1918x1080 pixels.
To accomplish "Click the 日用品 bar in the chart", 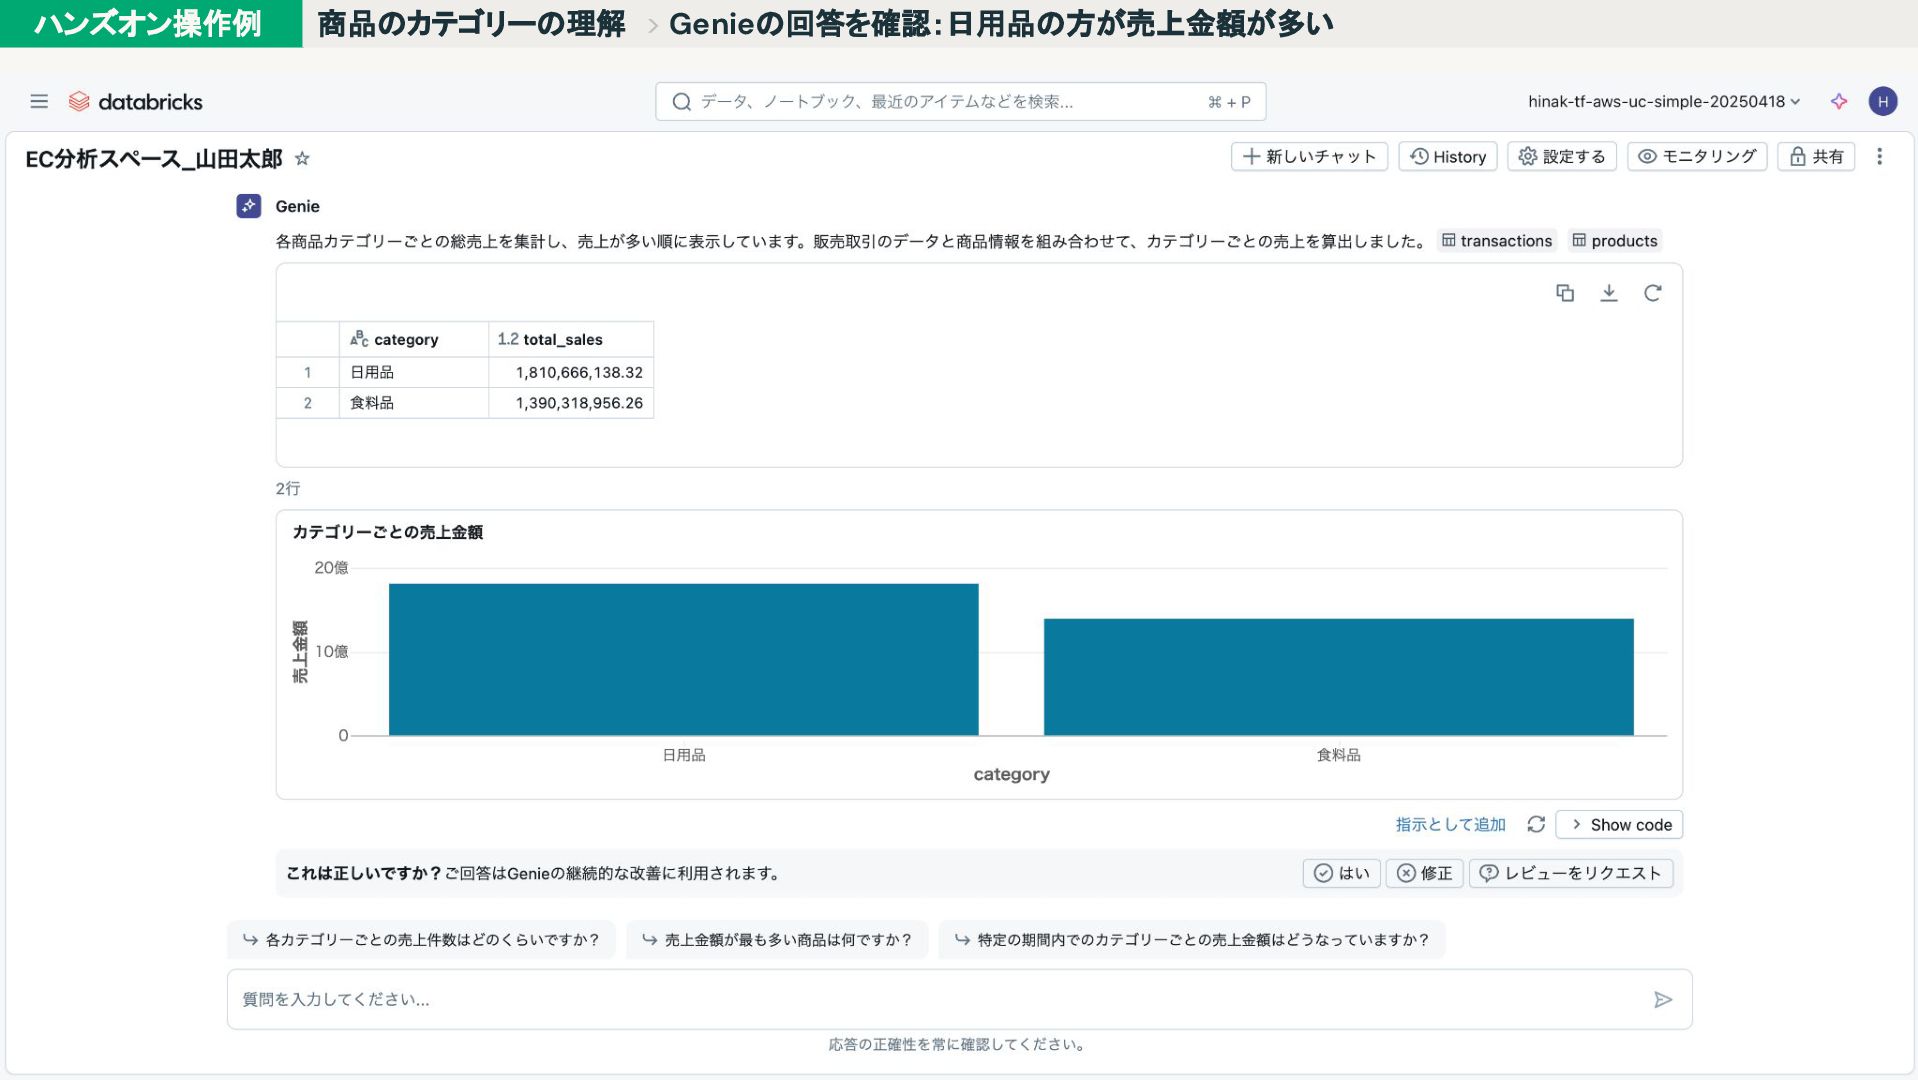I will click(683, 660).
